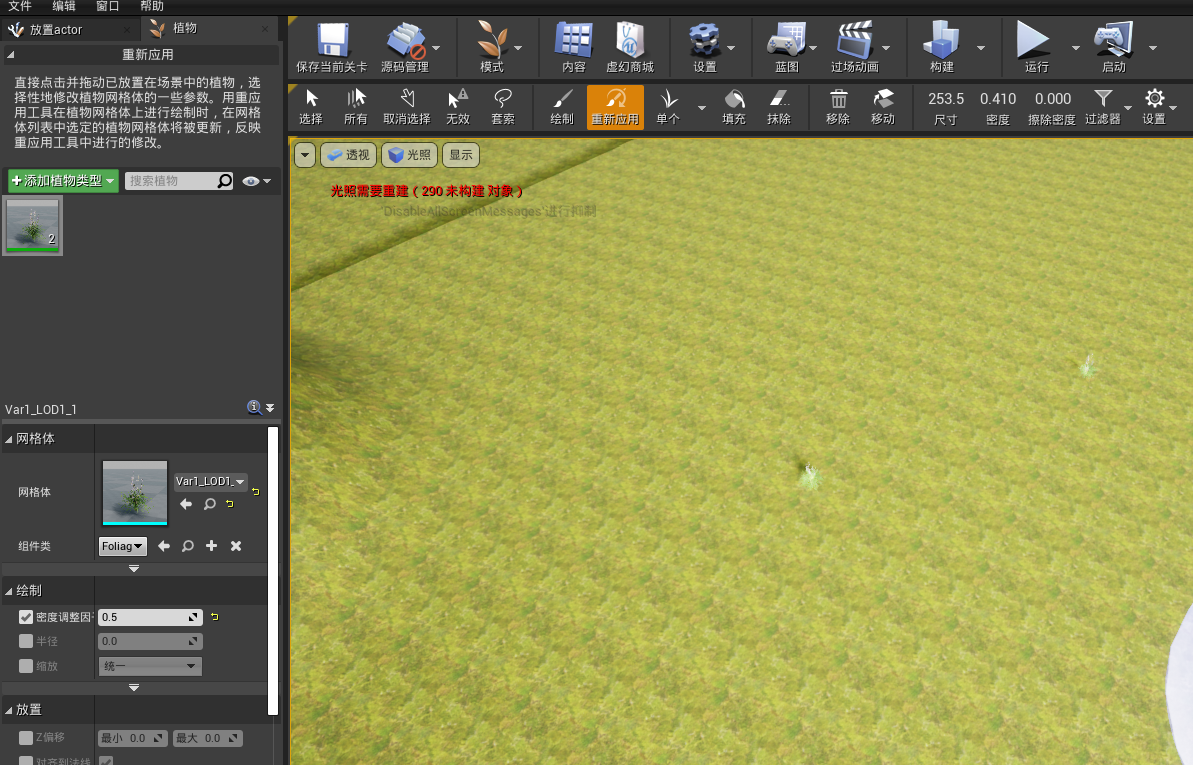Open the foliage Filter (过滤器) icon
The height and width of the screenshot is (765, 1193).
(1102, 107)
